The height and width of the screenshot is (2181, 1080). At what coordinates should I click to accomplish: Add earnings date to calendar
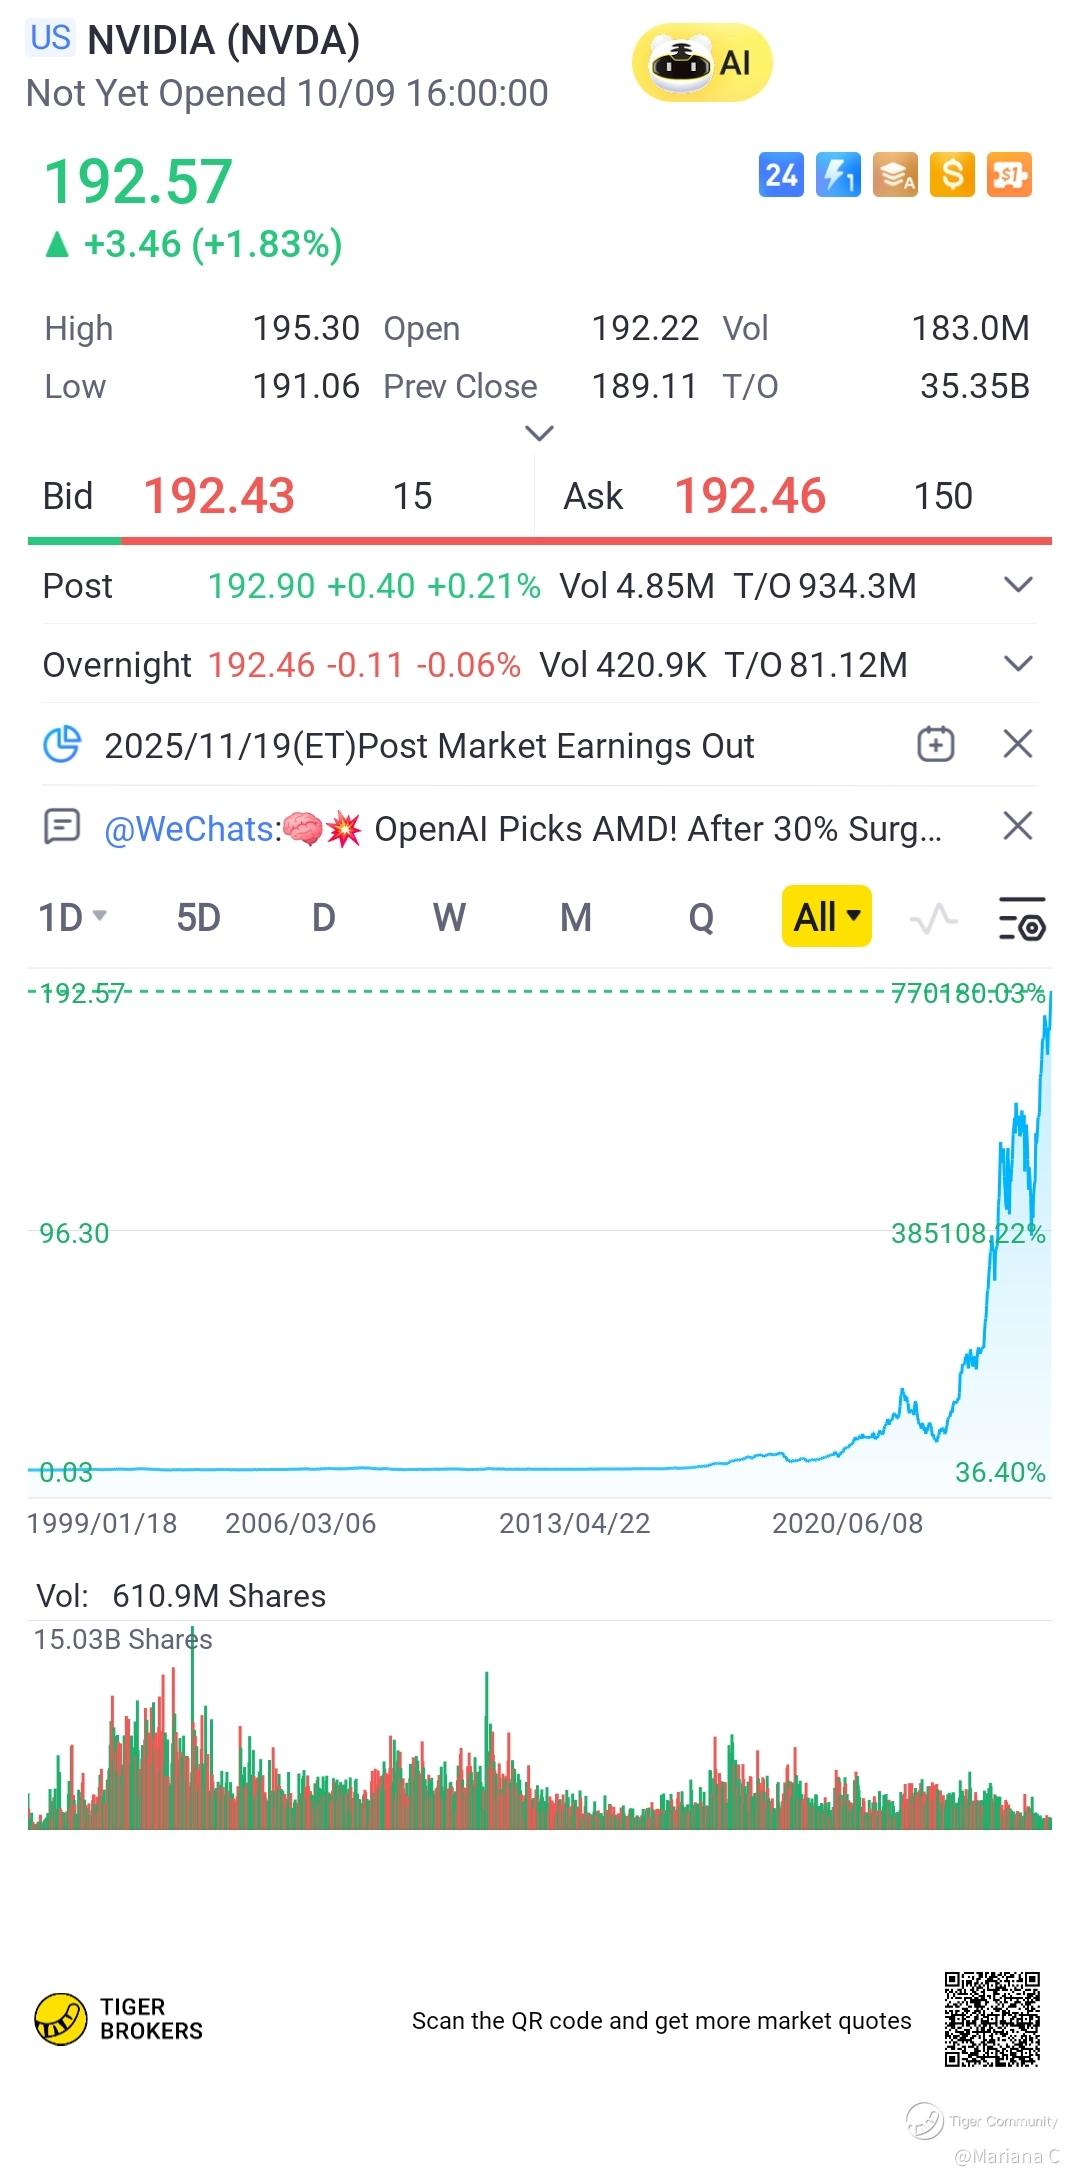click(936, 745)
